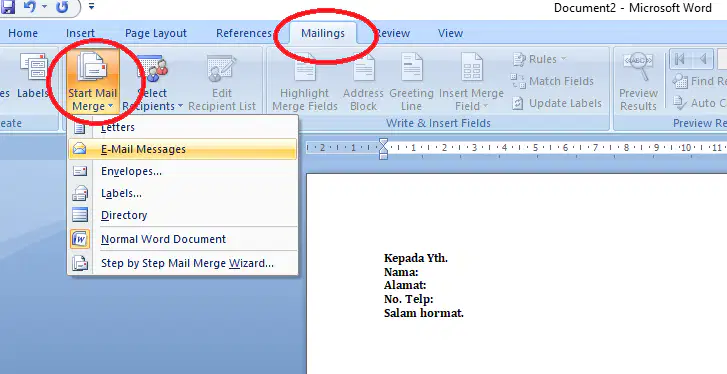727x374 pixels.
Task: Insert a Greeting Line
Action: tap(411, 82)
